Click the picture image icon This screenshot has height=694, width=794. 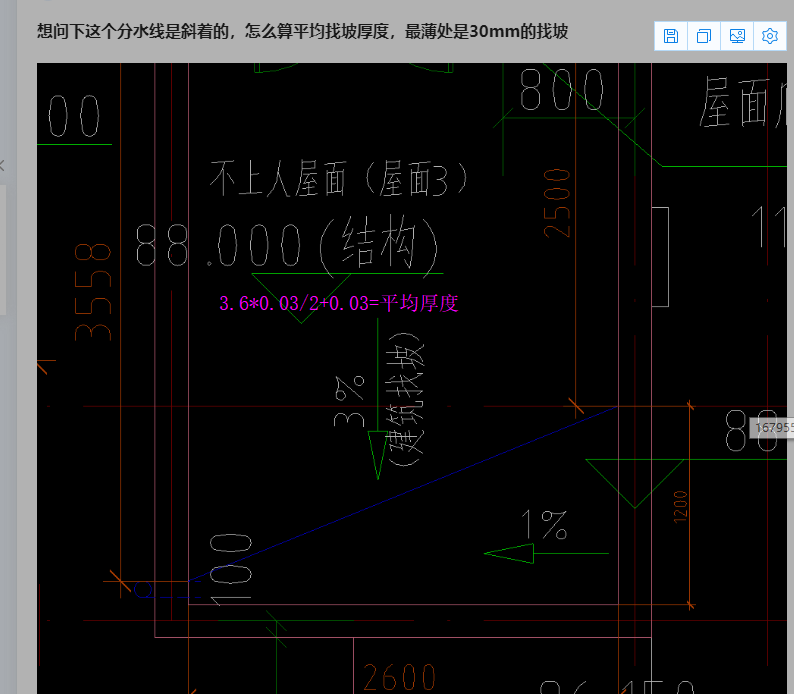pos(737,36)
